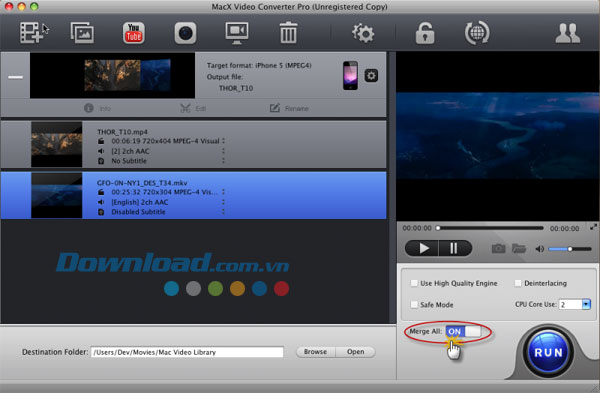
Task: Pause the preview video
Action: click(455, 248)
